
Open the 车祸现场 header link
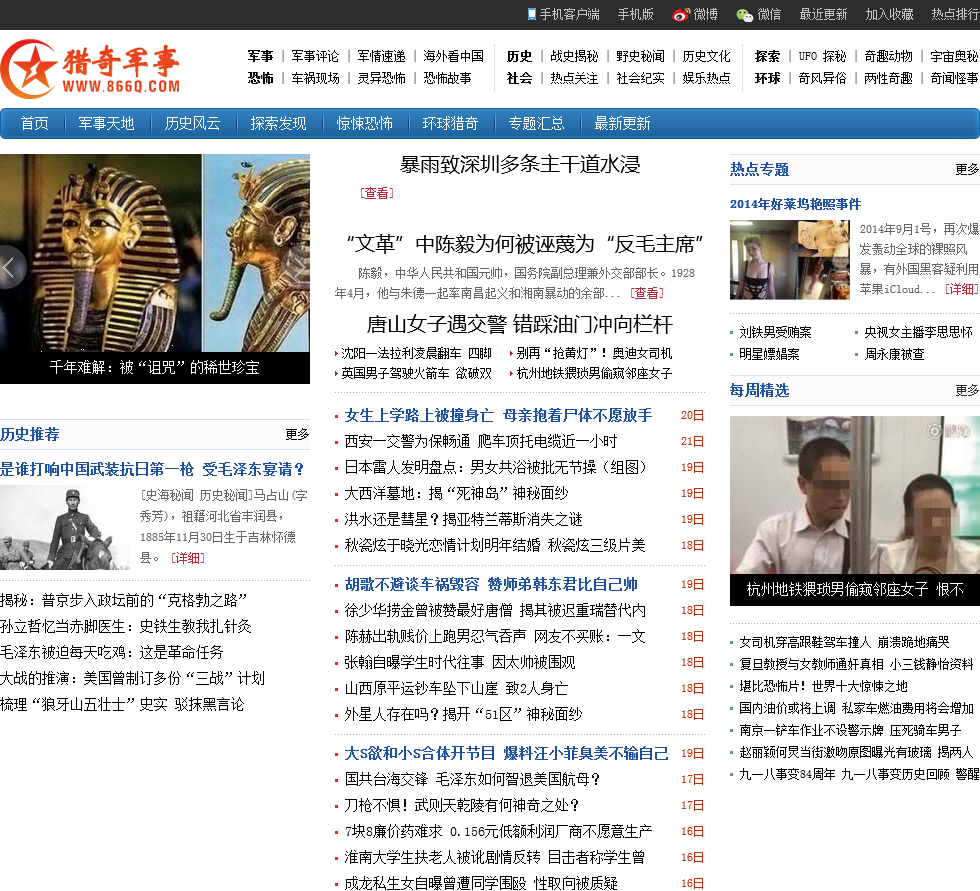click(x=315, y=78)
